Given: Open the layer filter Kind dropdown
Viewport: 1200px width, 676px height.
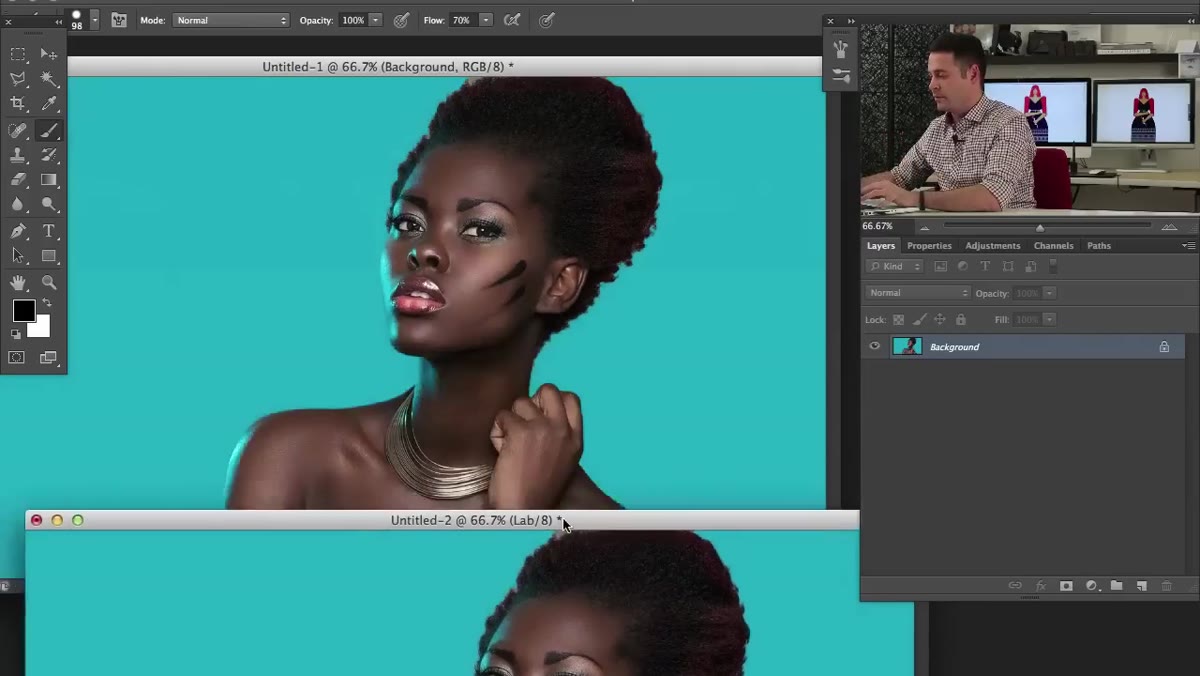Looking at the screenshot, I should [x=895, y=267].
